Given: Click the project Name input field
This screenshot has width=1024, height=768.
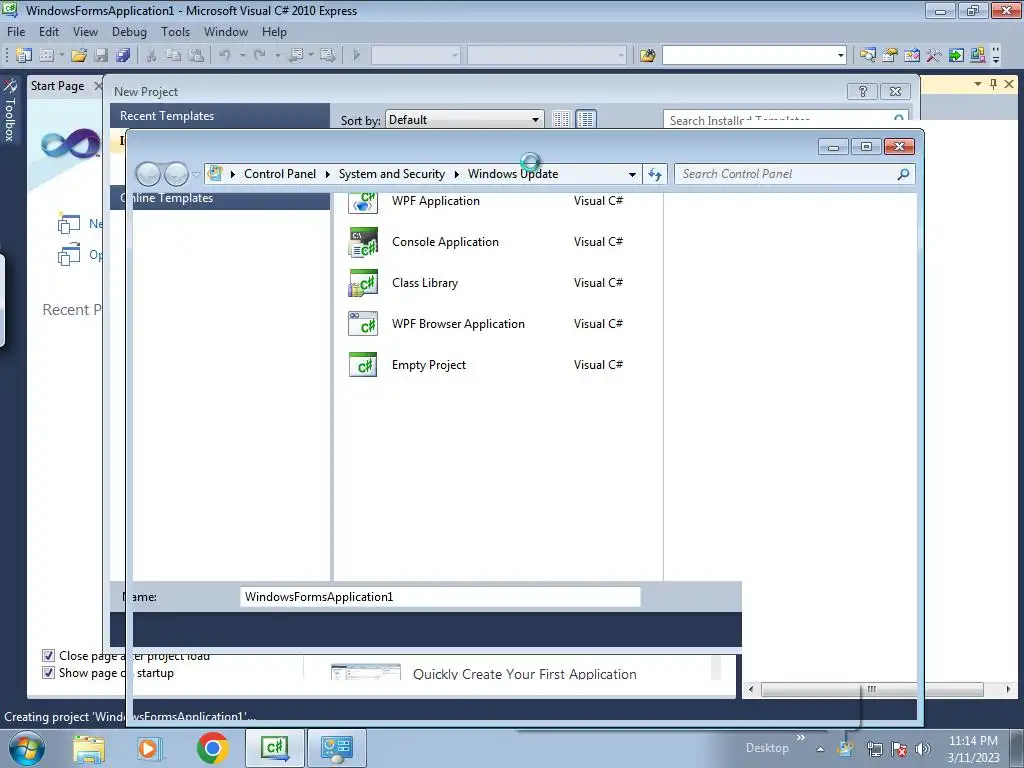Looking at the screenshot, I should tap(440, 596).
